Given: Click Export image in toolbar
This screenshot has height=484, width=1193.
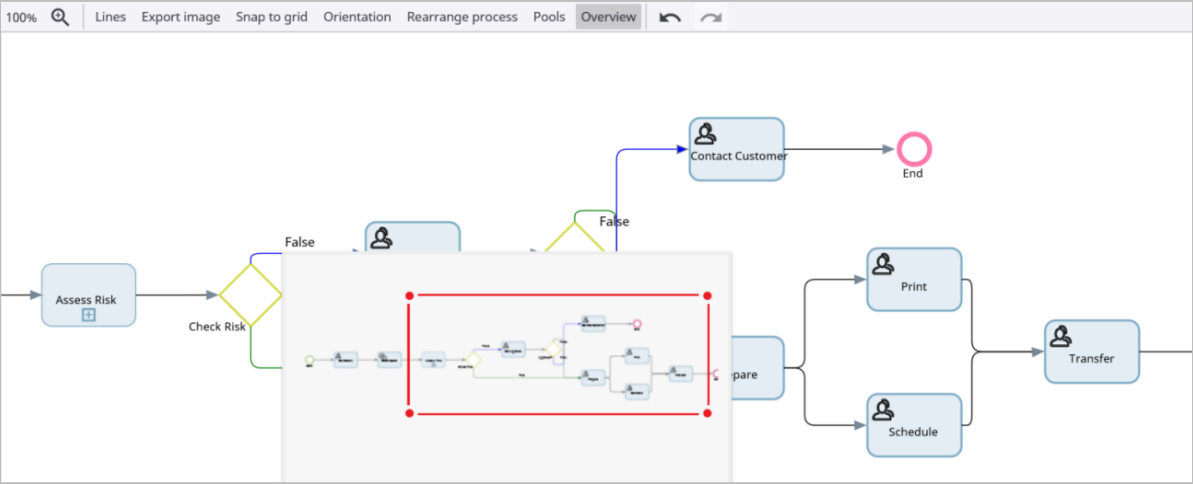Looking at the screenshot, I should coord(181,17).
